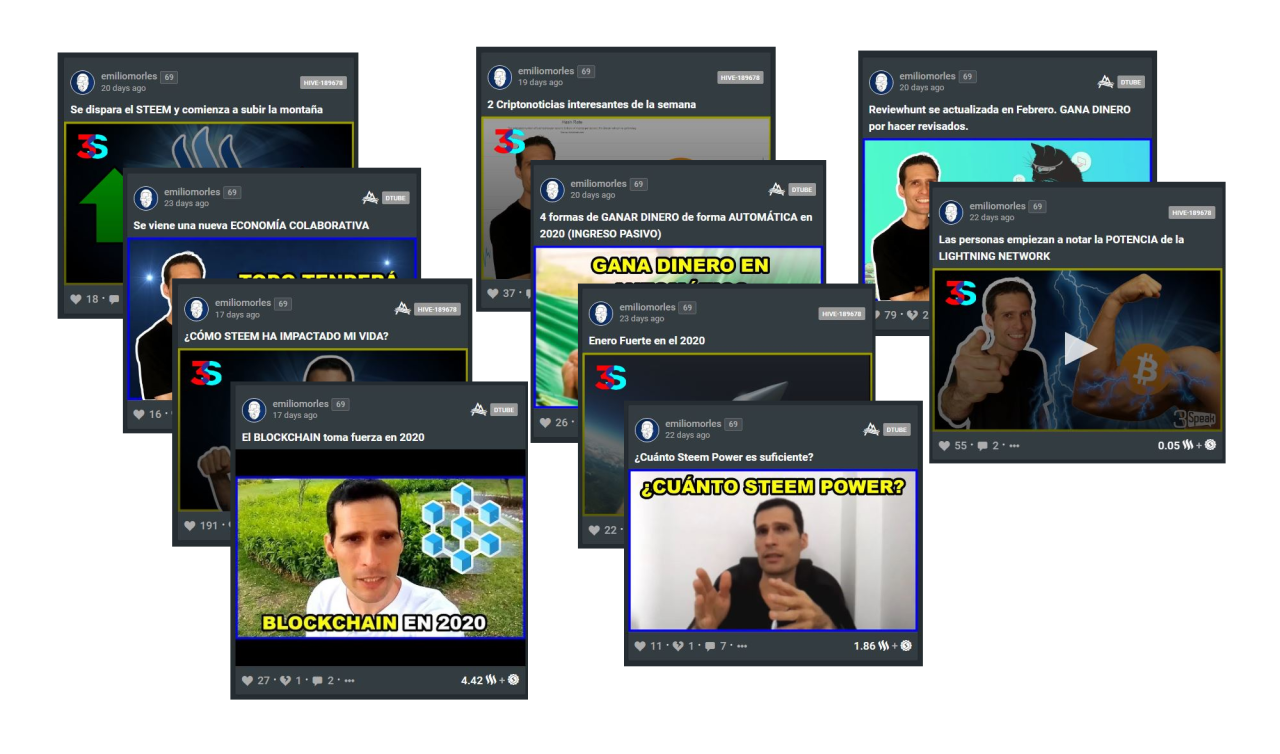This screenshot has height=754, width=1280.
Task: Click 4.42 payout value on BLOCKCHAIN post
Action: tap(472, 681)
